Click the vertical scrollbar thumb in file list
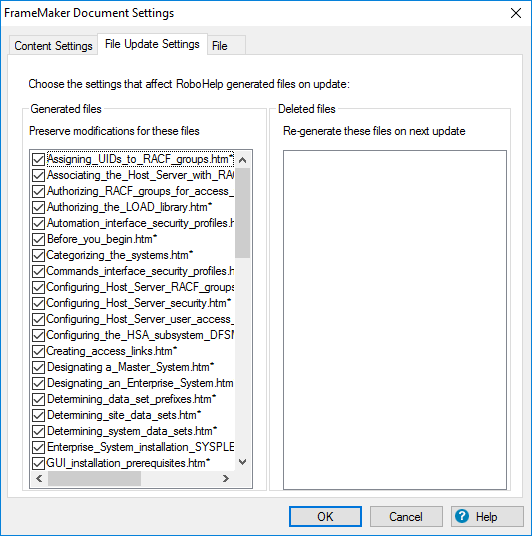The height and width of the screenshot is (536, 532). 242,213
